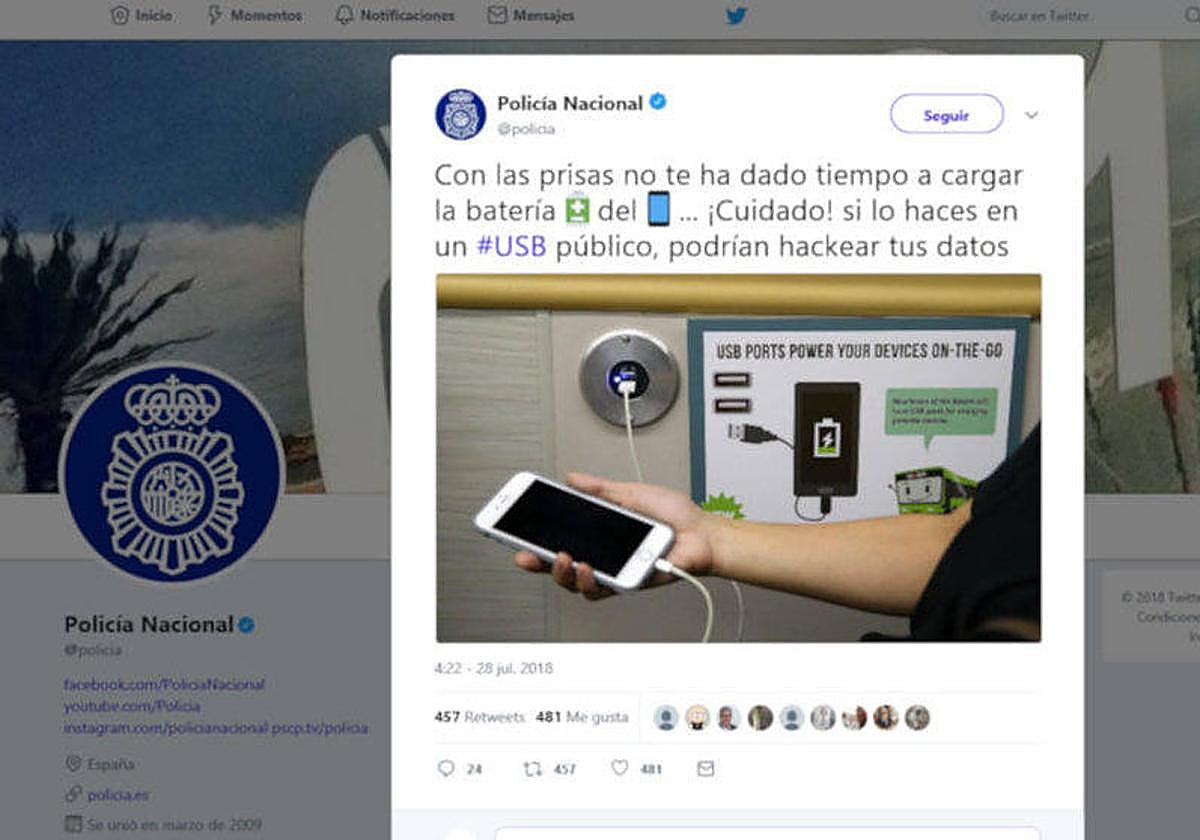Open Mensajes in the top bar
The image size is (1200, 840).
pyautogui.click(x=531, y=16)
